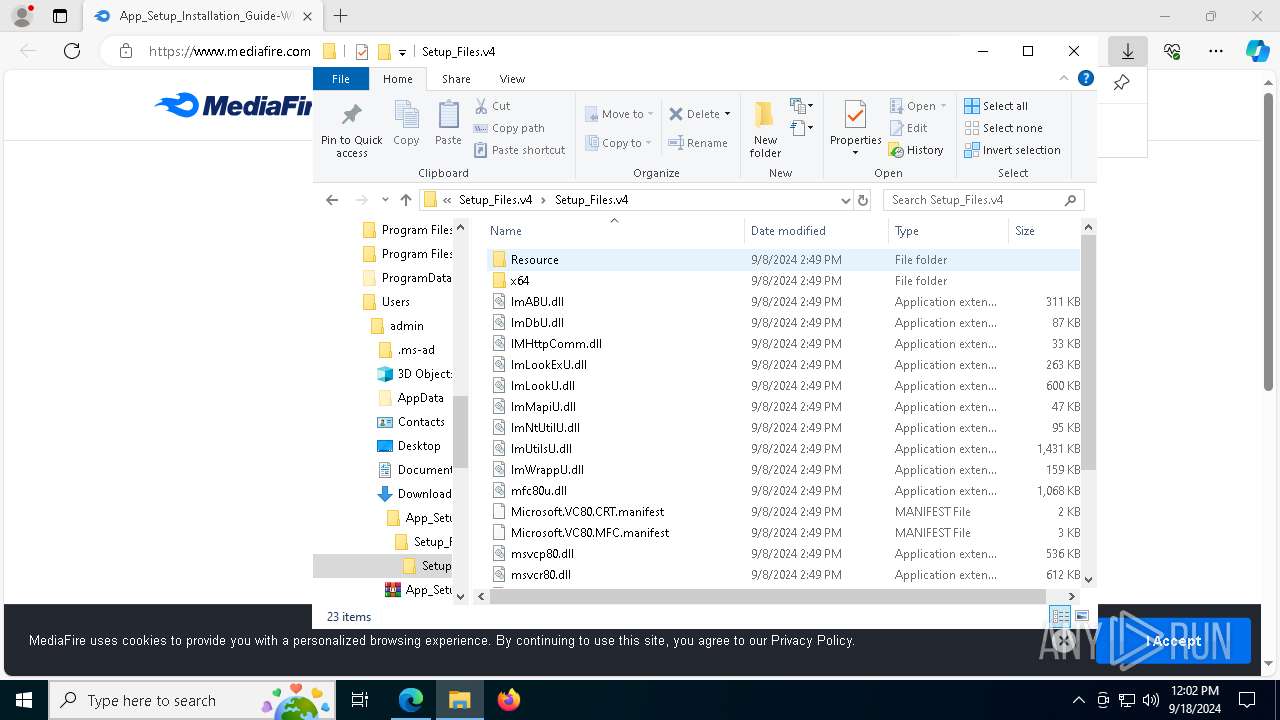Expand the Move to dropdown
Screen dimensions: 1280x720
click(650, 114)
